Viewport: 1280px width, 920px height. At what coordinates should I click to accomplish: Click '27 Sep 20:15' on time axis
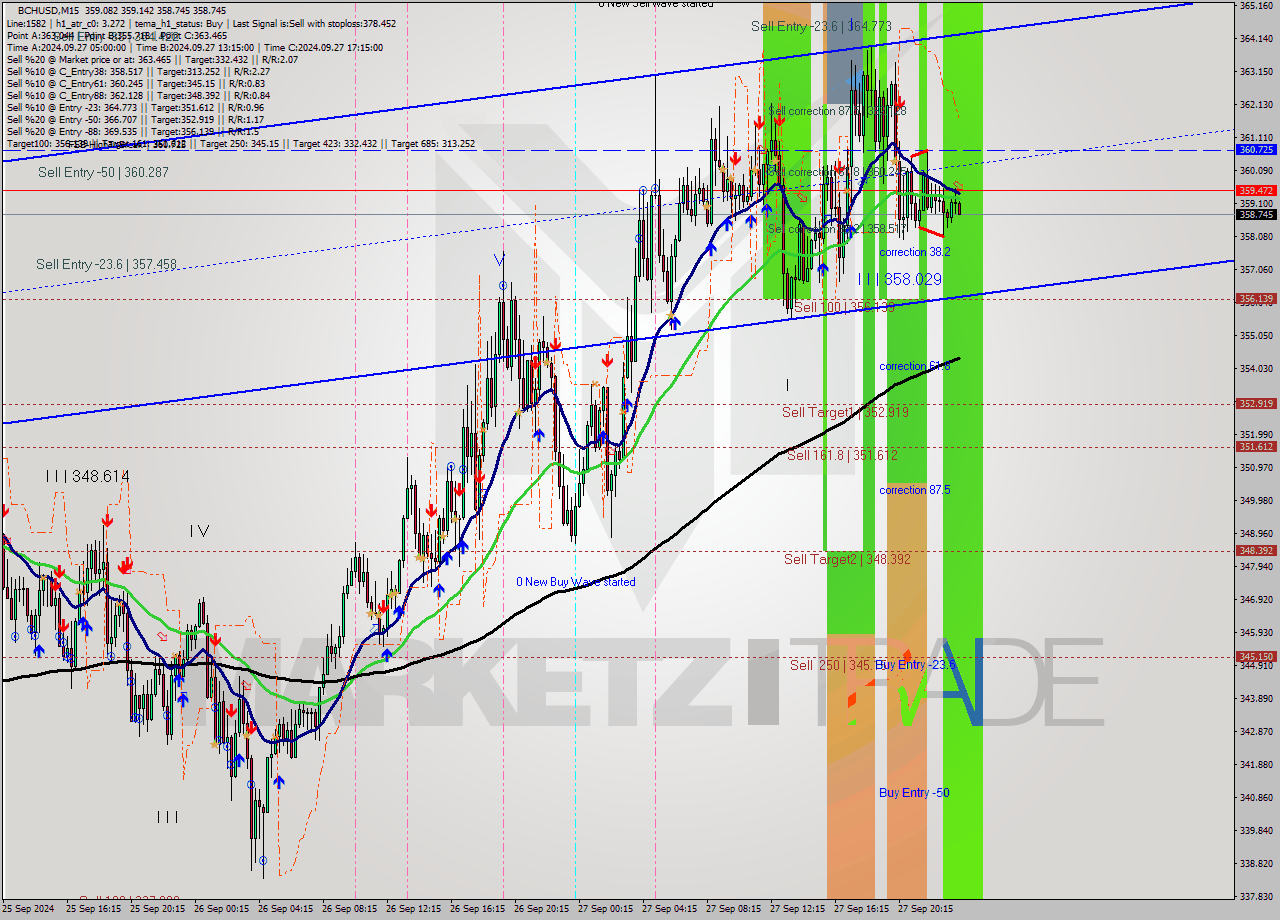tap(925, 909)
